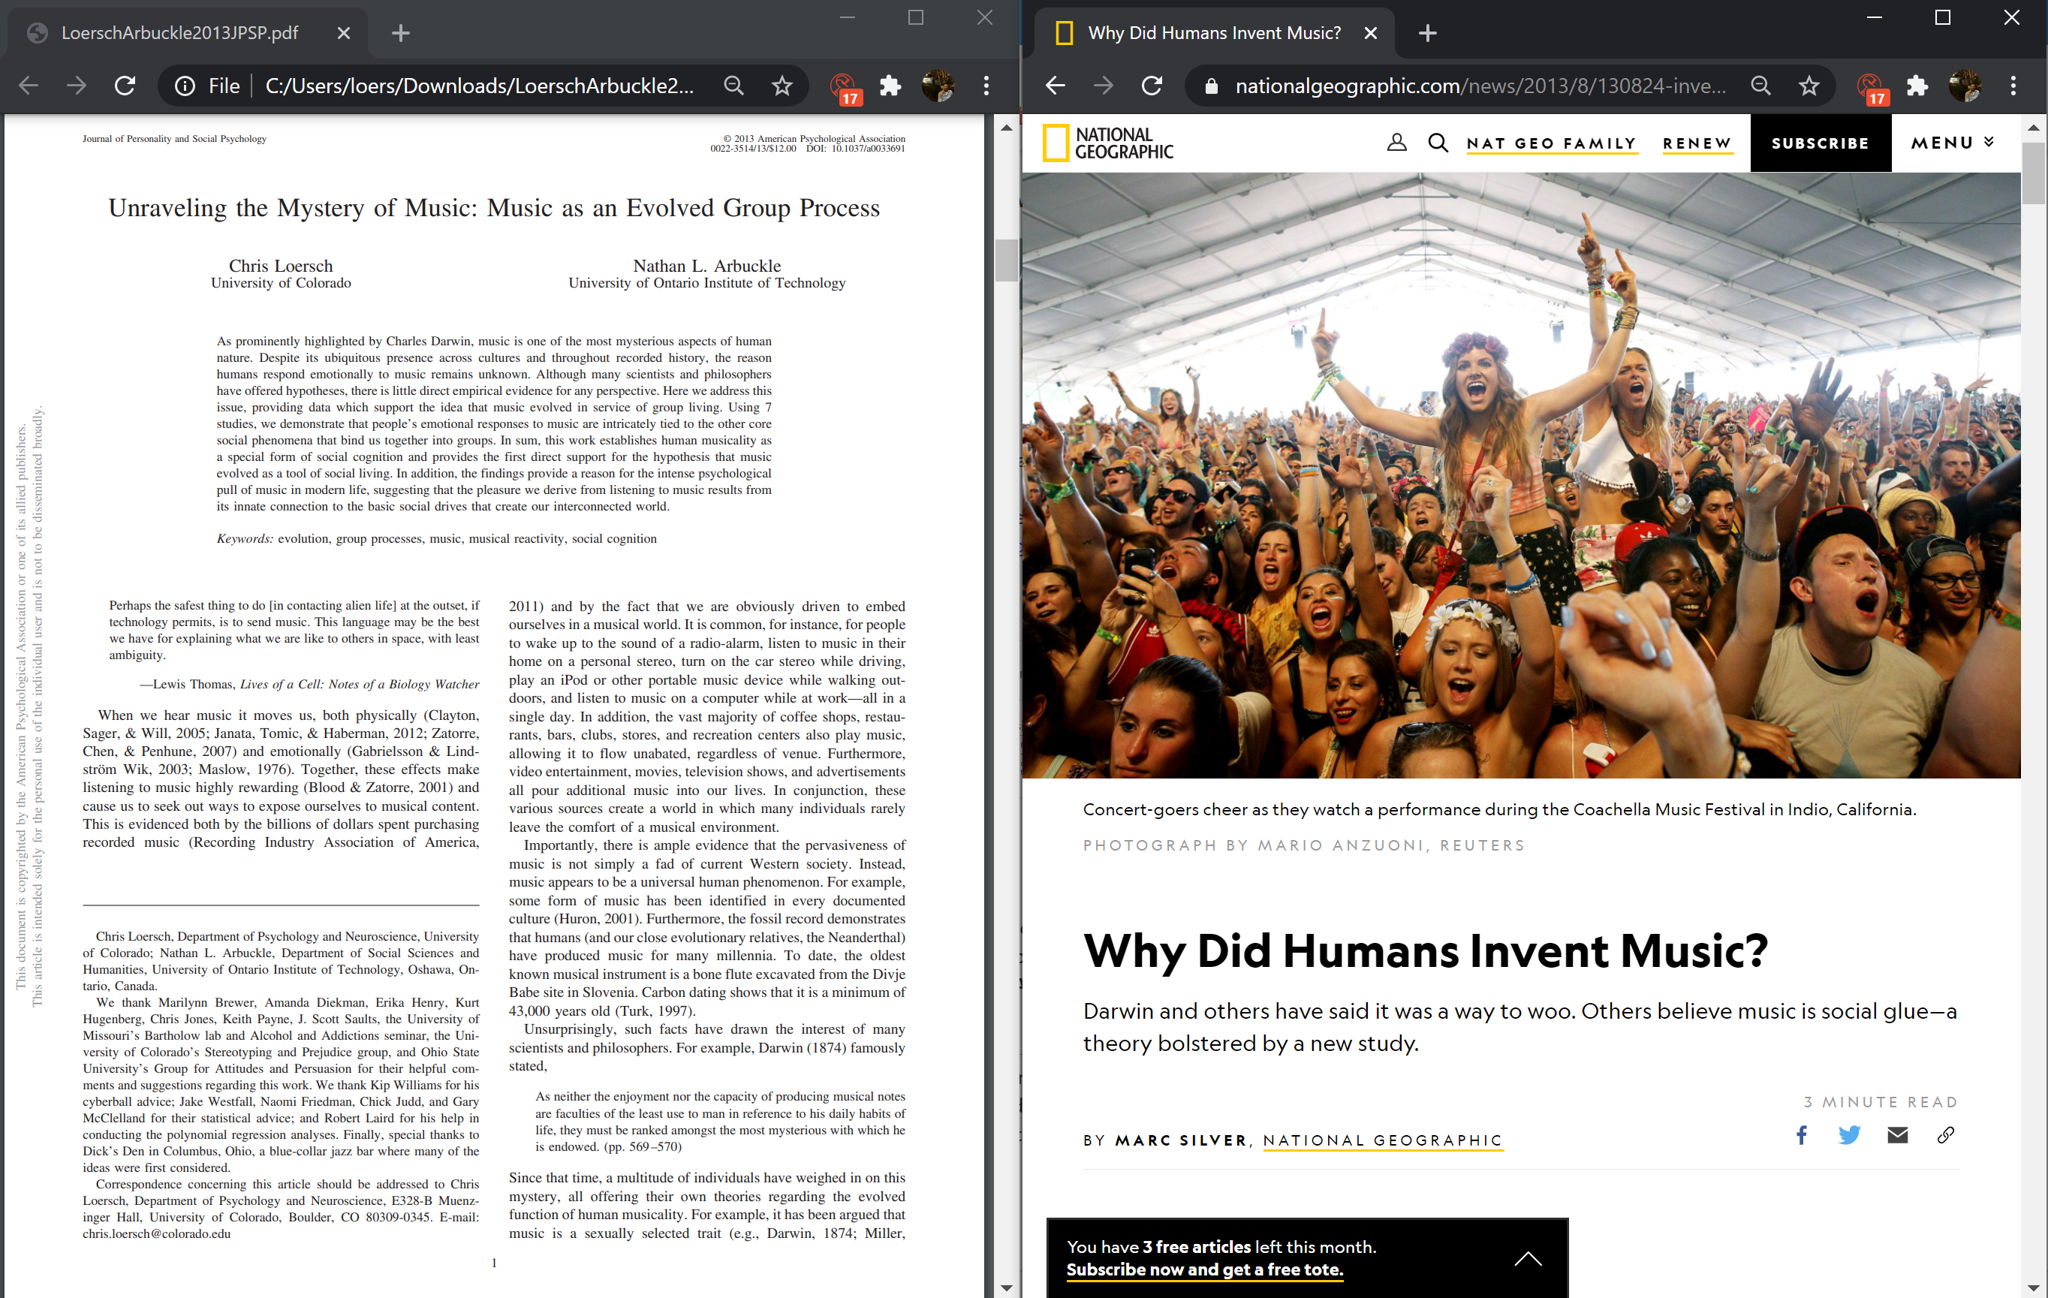Click the PDF file path address bar

pyautogui.click(x=479, y=86)
